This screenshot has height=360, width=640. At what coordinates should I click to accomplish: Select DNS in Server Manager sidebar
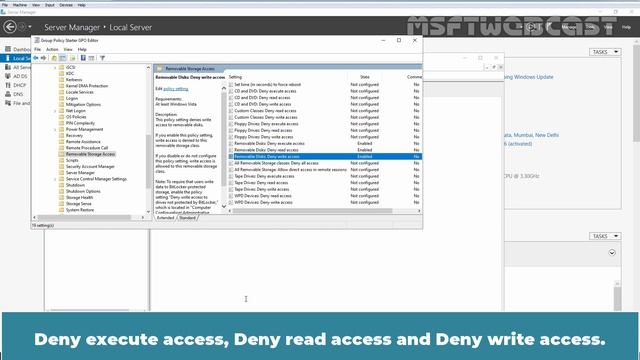(18, 94)
